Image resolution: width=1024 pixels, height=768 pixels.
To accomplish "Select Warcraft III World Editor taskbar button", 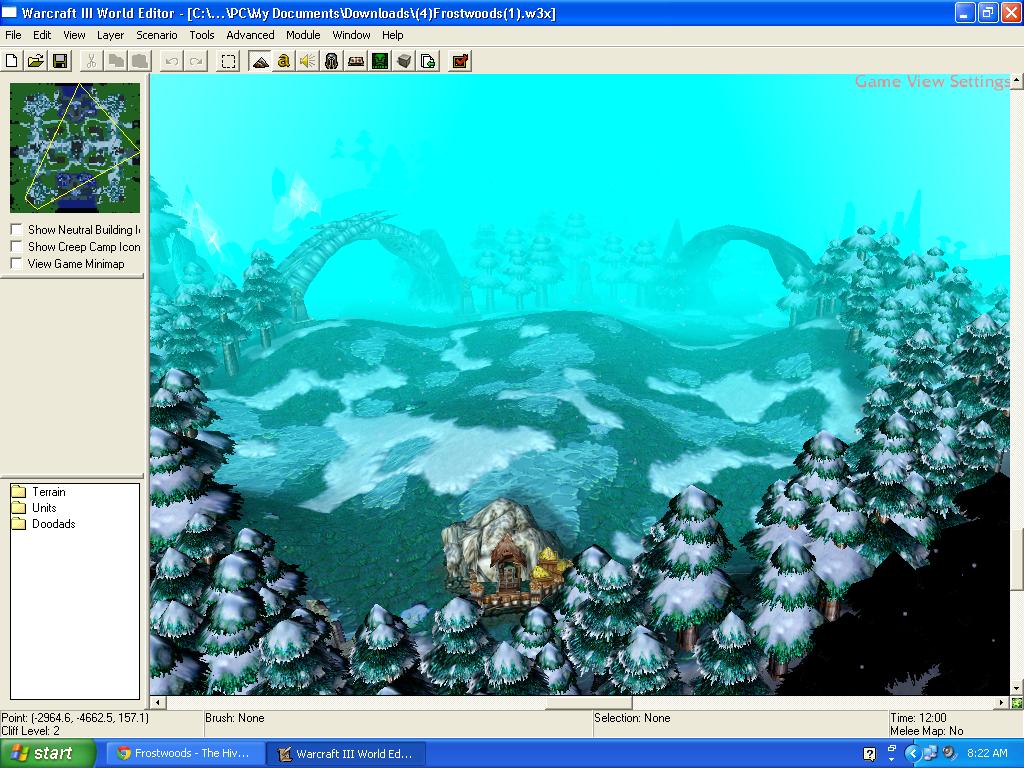I will pyautogui.click(x=347, y=754).
